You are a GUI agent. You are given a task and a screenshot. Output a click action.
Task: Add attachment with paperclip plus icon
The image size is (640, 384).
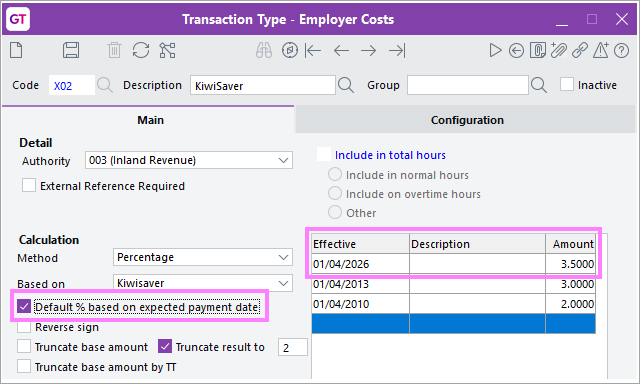click(x=559, y=51)
